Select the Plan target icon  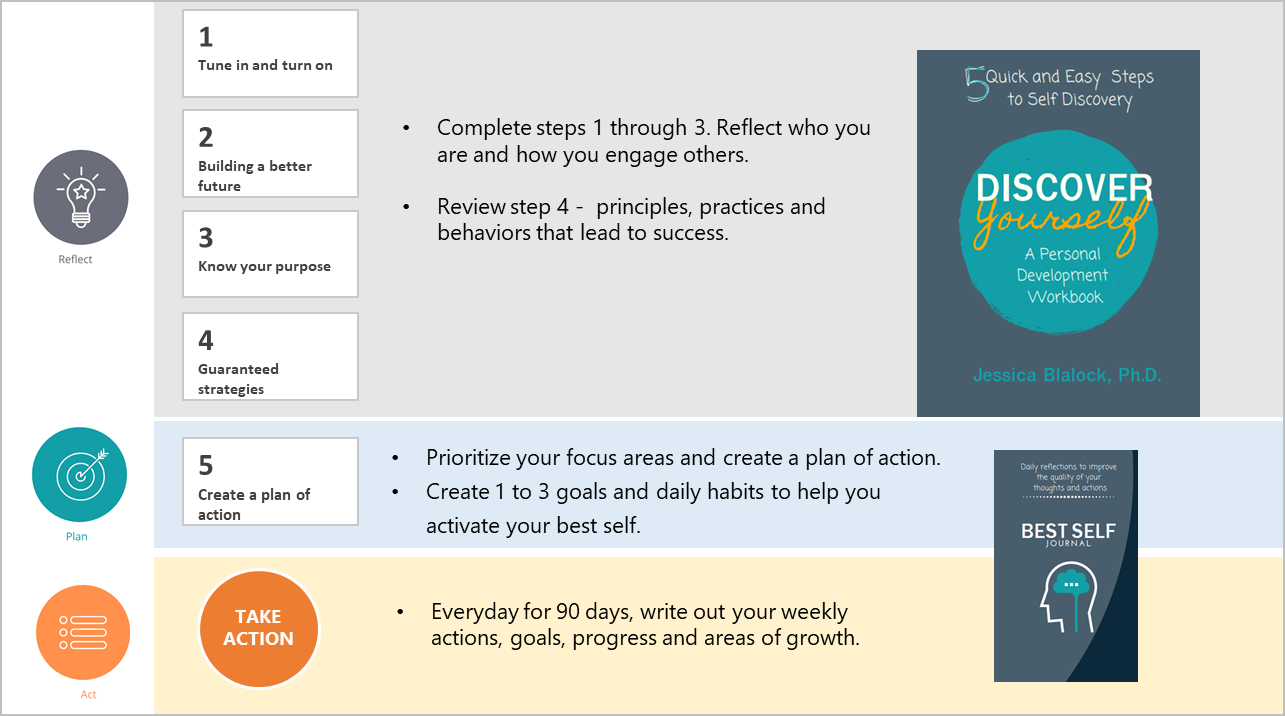point(79,475)
